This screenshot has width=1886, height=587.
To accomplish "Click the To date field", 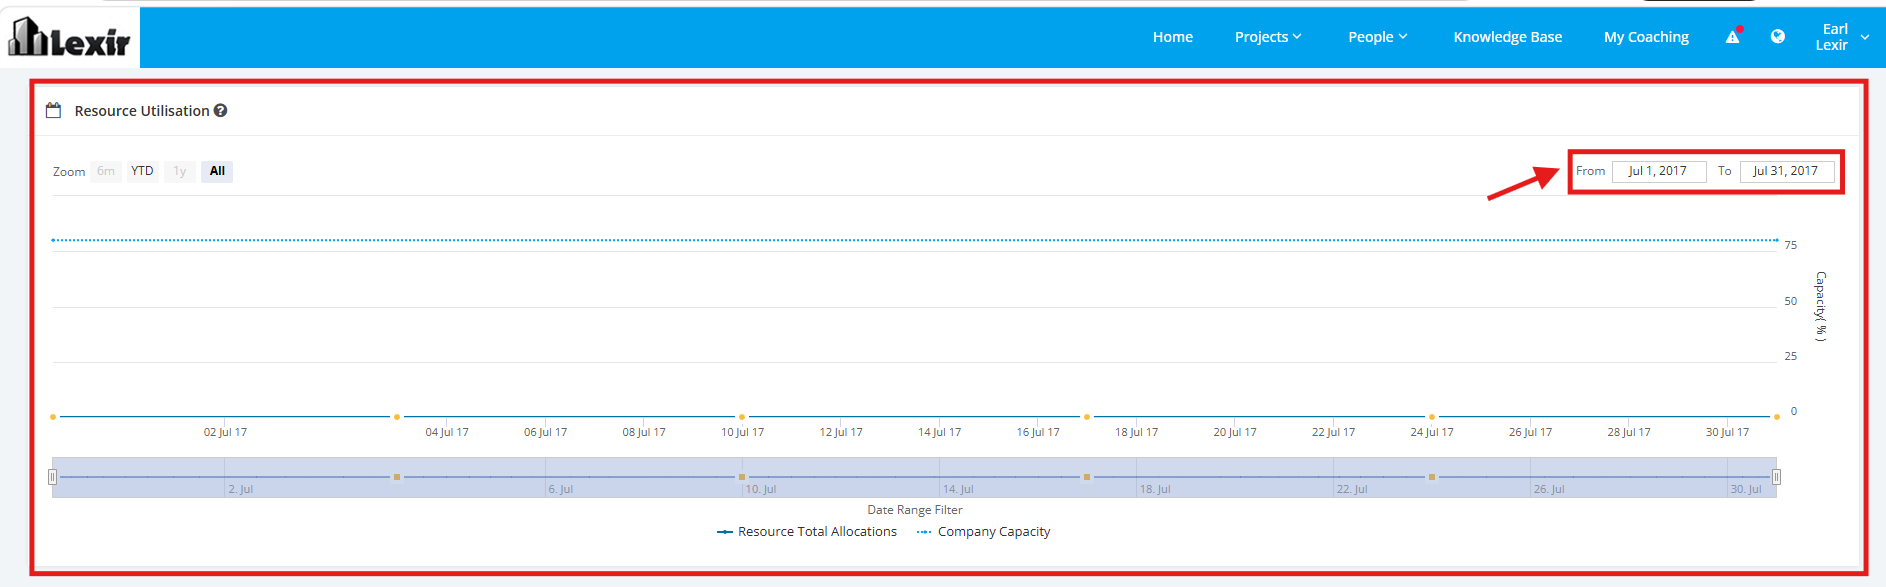I will (1787, 171).
